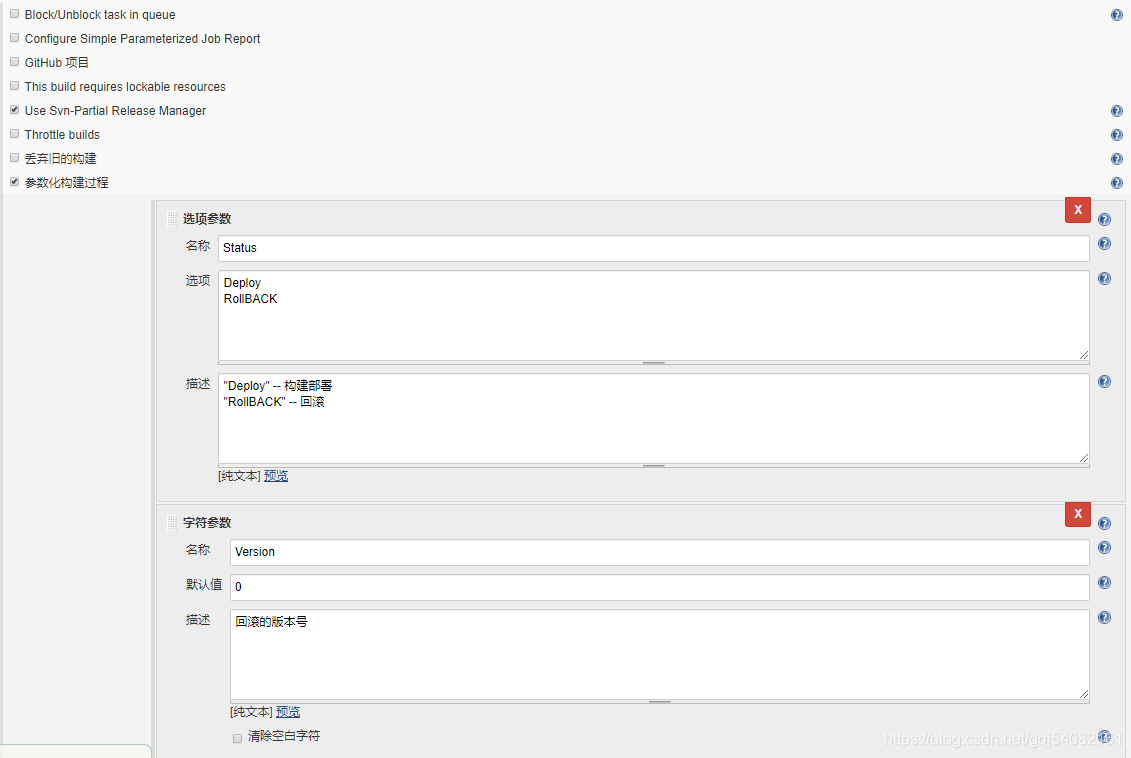1131x758 pixels.
Task: Open help icon for 默认值 field
Action: click(1104, 582)
